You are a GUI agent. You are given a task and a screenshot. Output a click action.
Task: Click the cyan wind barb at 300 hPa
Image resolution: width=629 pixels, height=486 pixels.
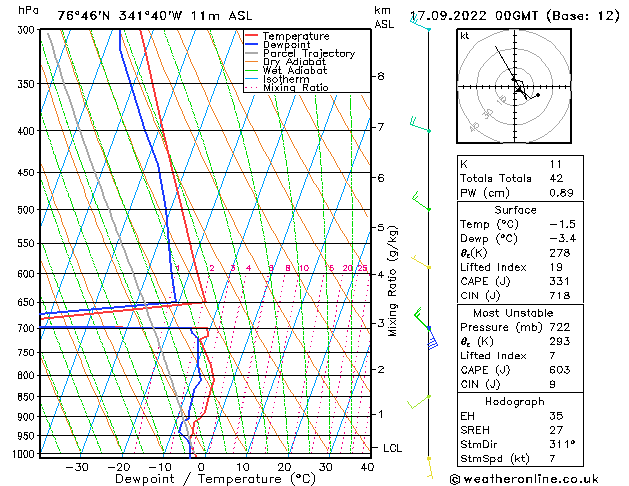(x=420, y=22)
